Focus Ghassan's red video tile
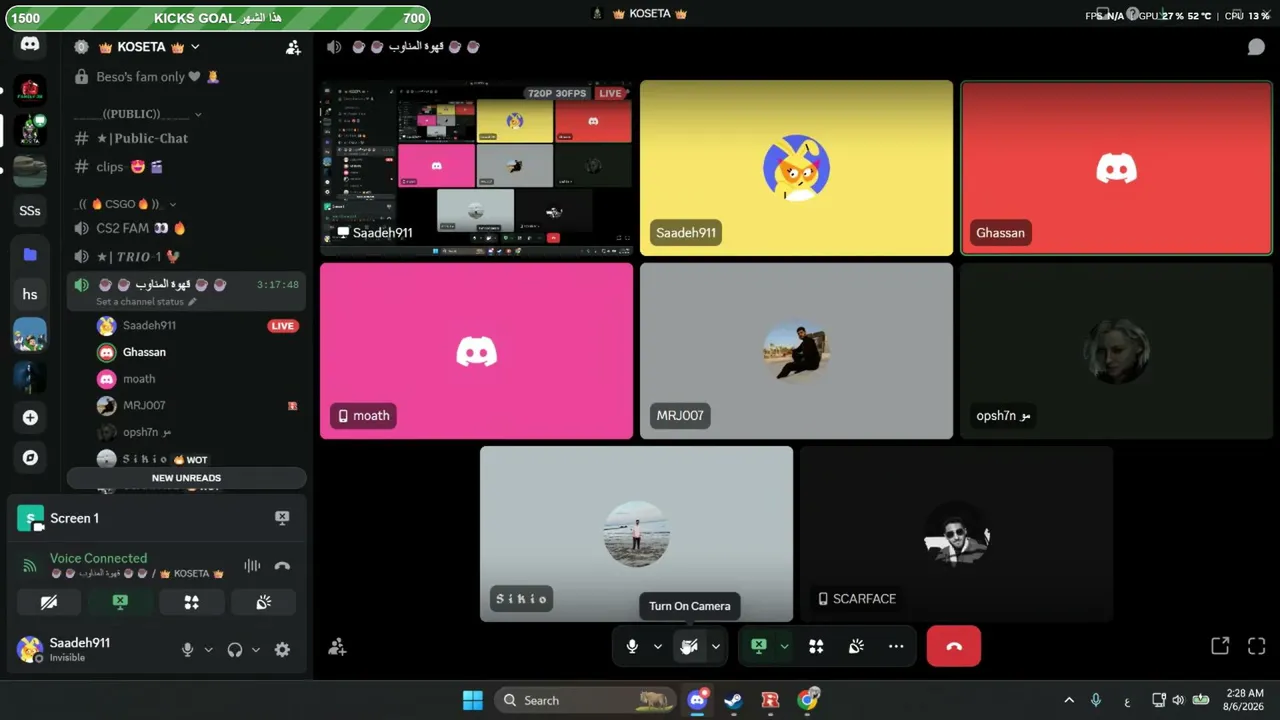 1116,168
